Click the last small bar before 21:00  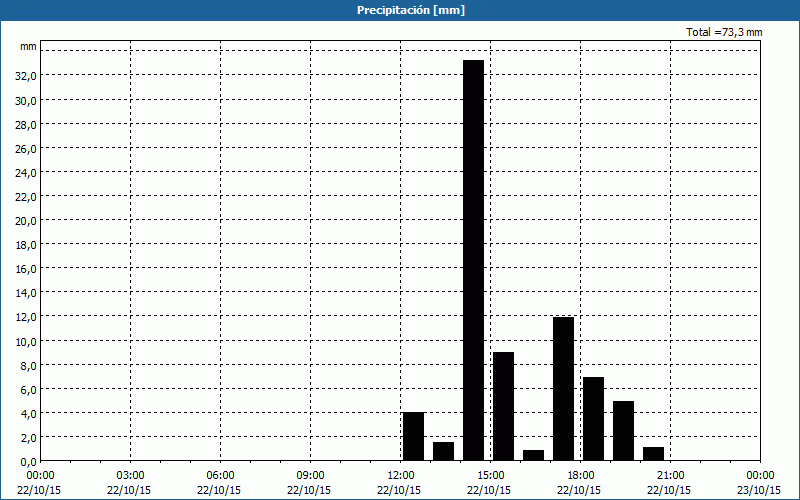pyautogui.click(x=654, y=454)
